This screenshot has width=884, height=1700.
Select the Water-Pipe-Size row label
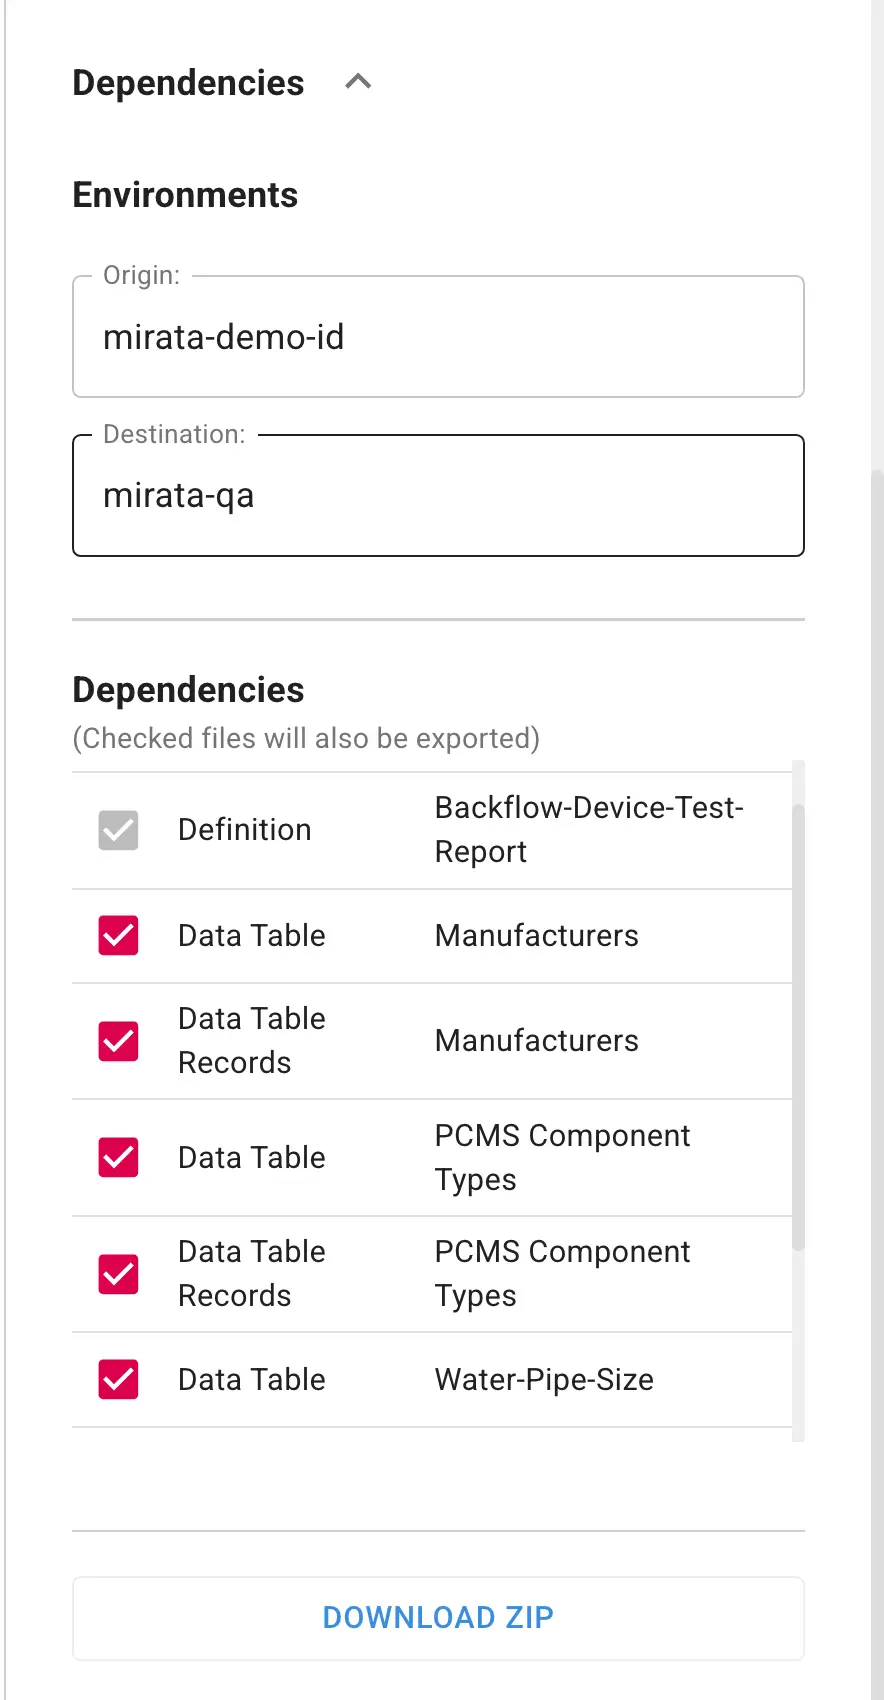tap(544, 1379)
